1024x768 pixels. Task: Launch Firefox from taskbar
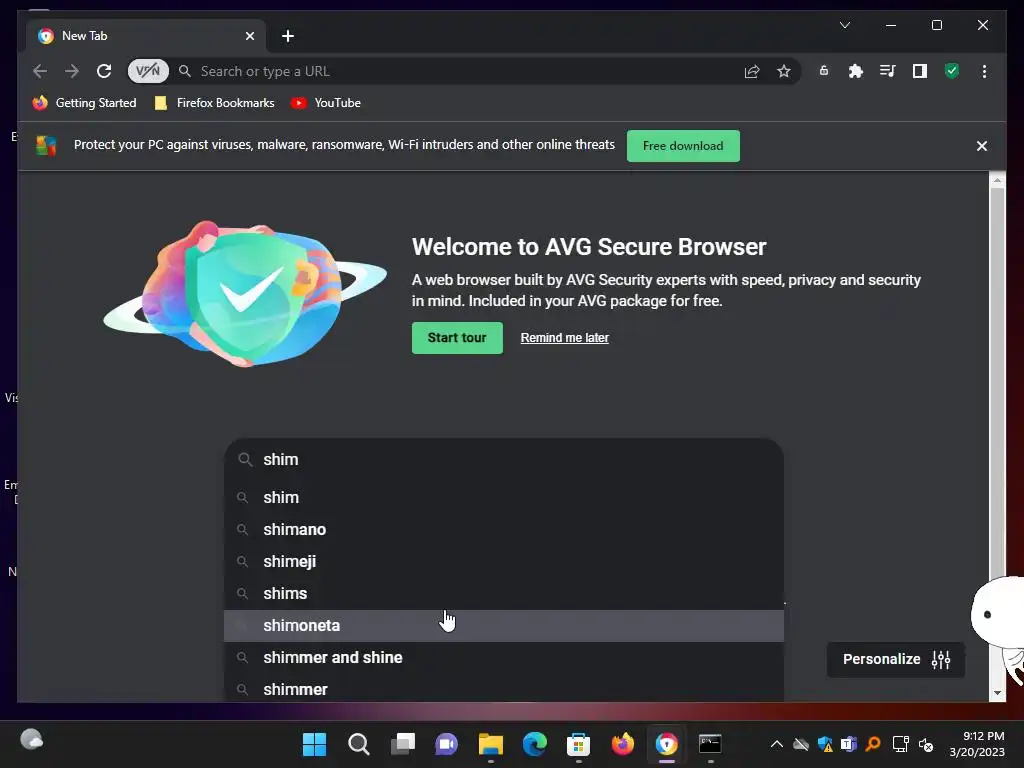click(622, 744)
